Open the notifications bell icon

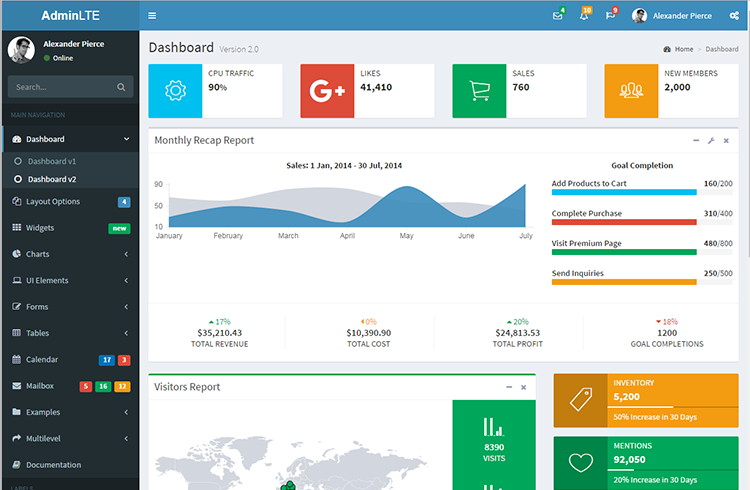(584, 16)
